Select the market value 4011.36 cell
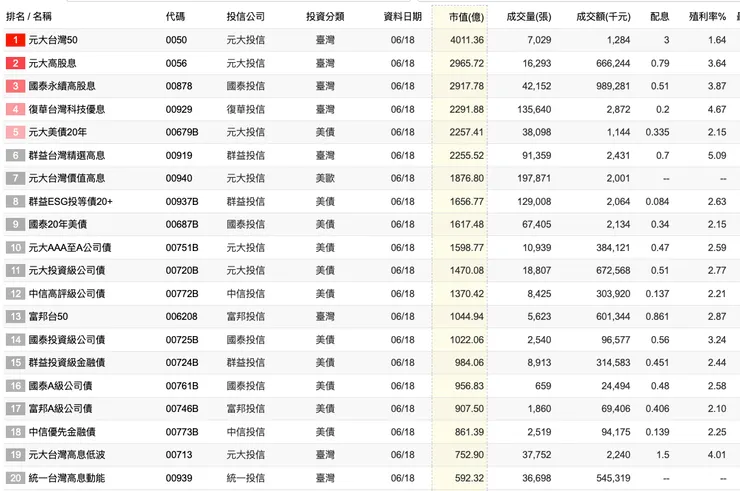This screenshot has width=740, height=491. pos(467,40)
